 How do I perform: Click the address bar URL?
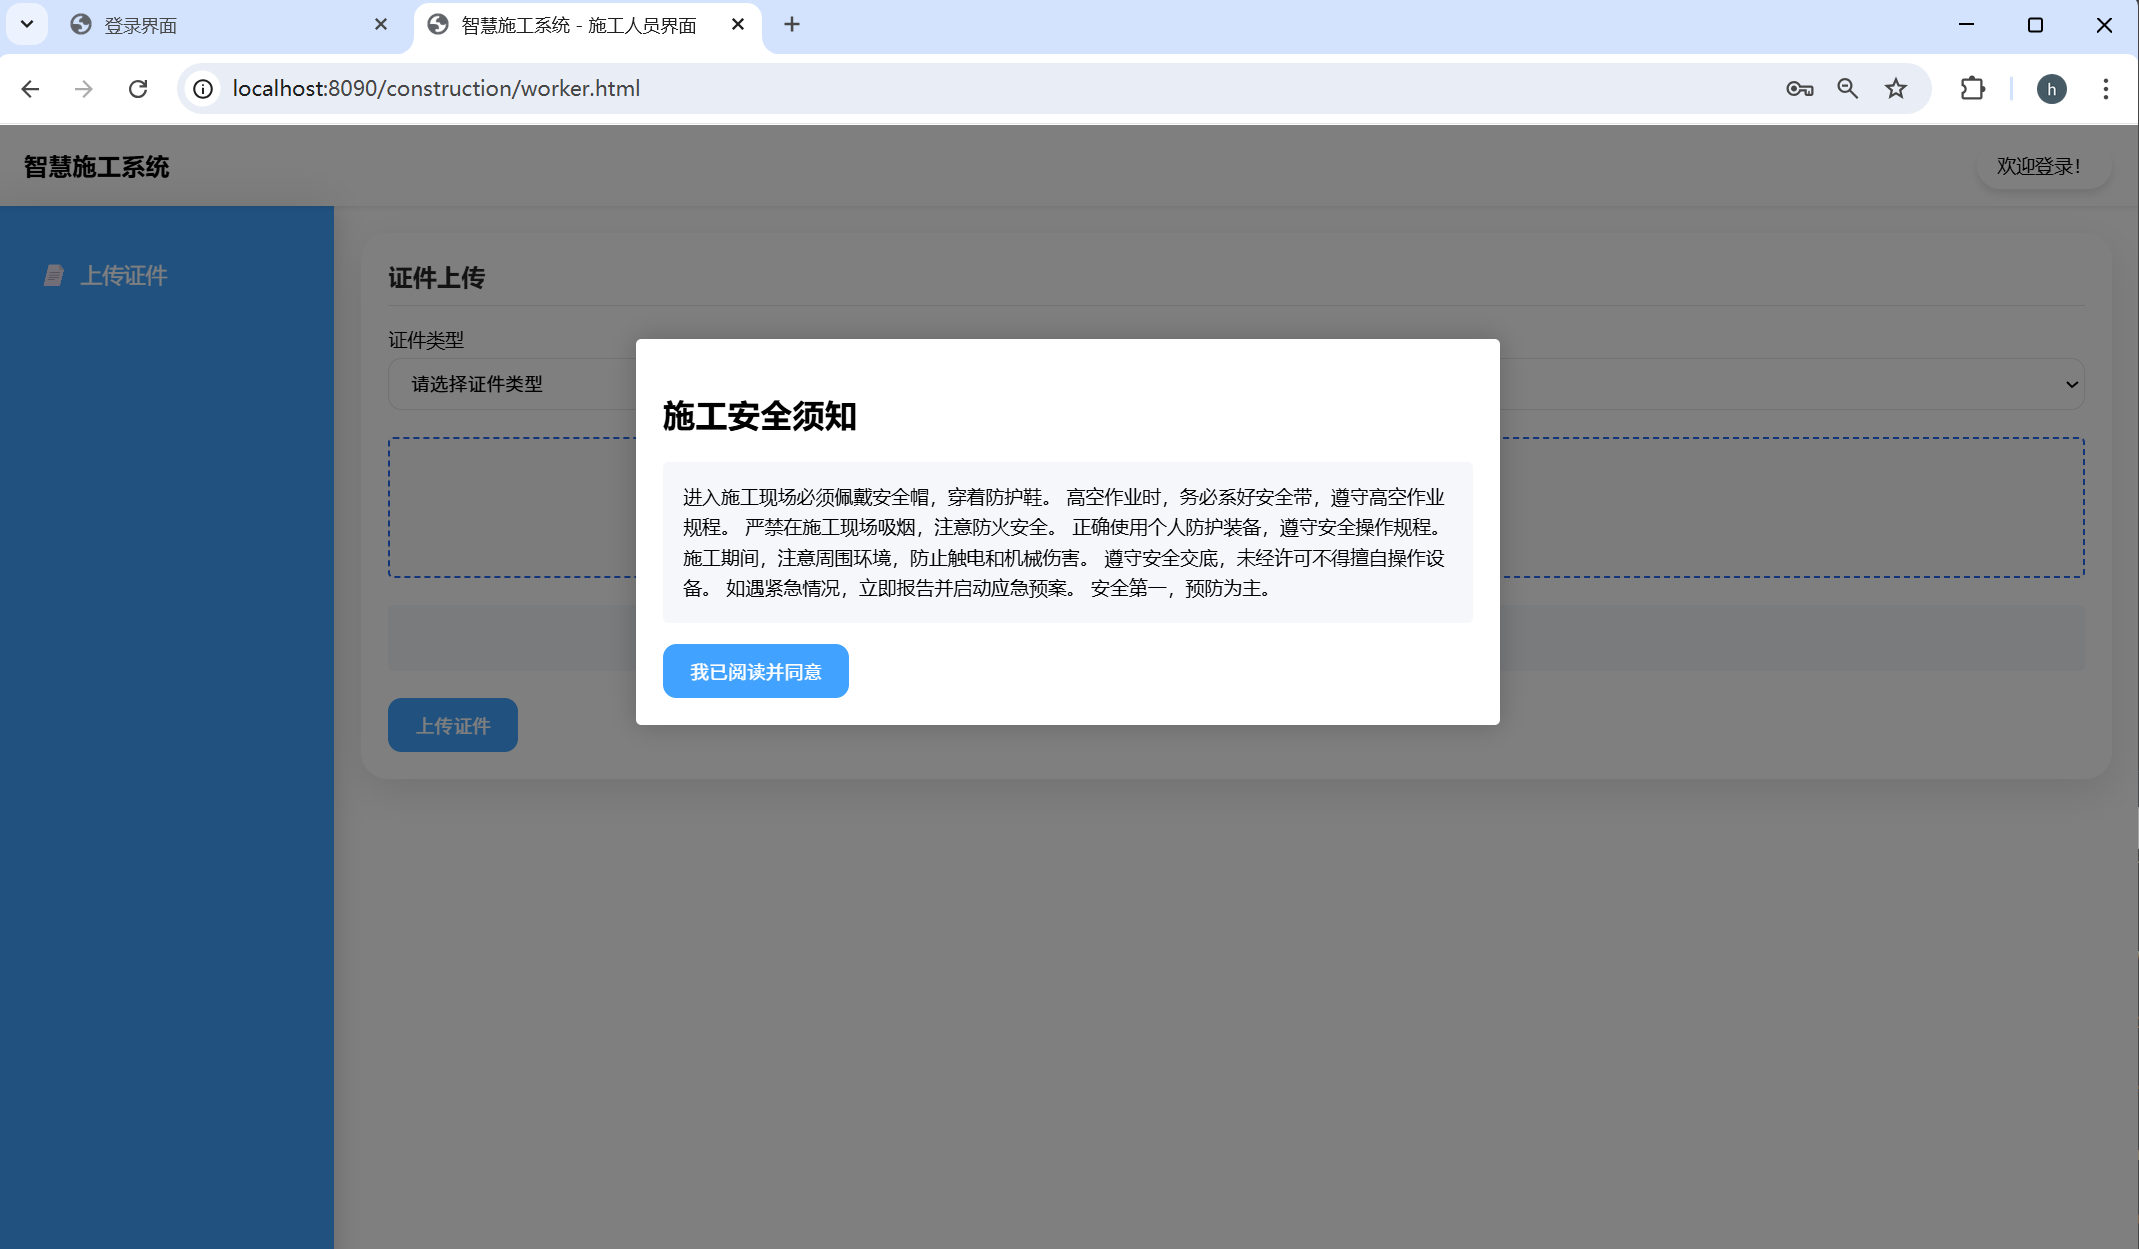click(x=436, y=89)
